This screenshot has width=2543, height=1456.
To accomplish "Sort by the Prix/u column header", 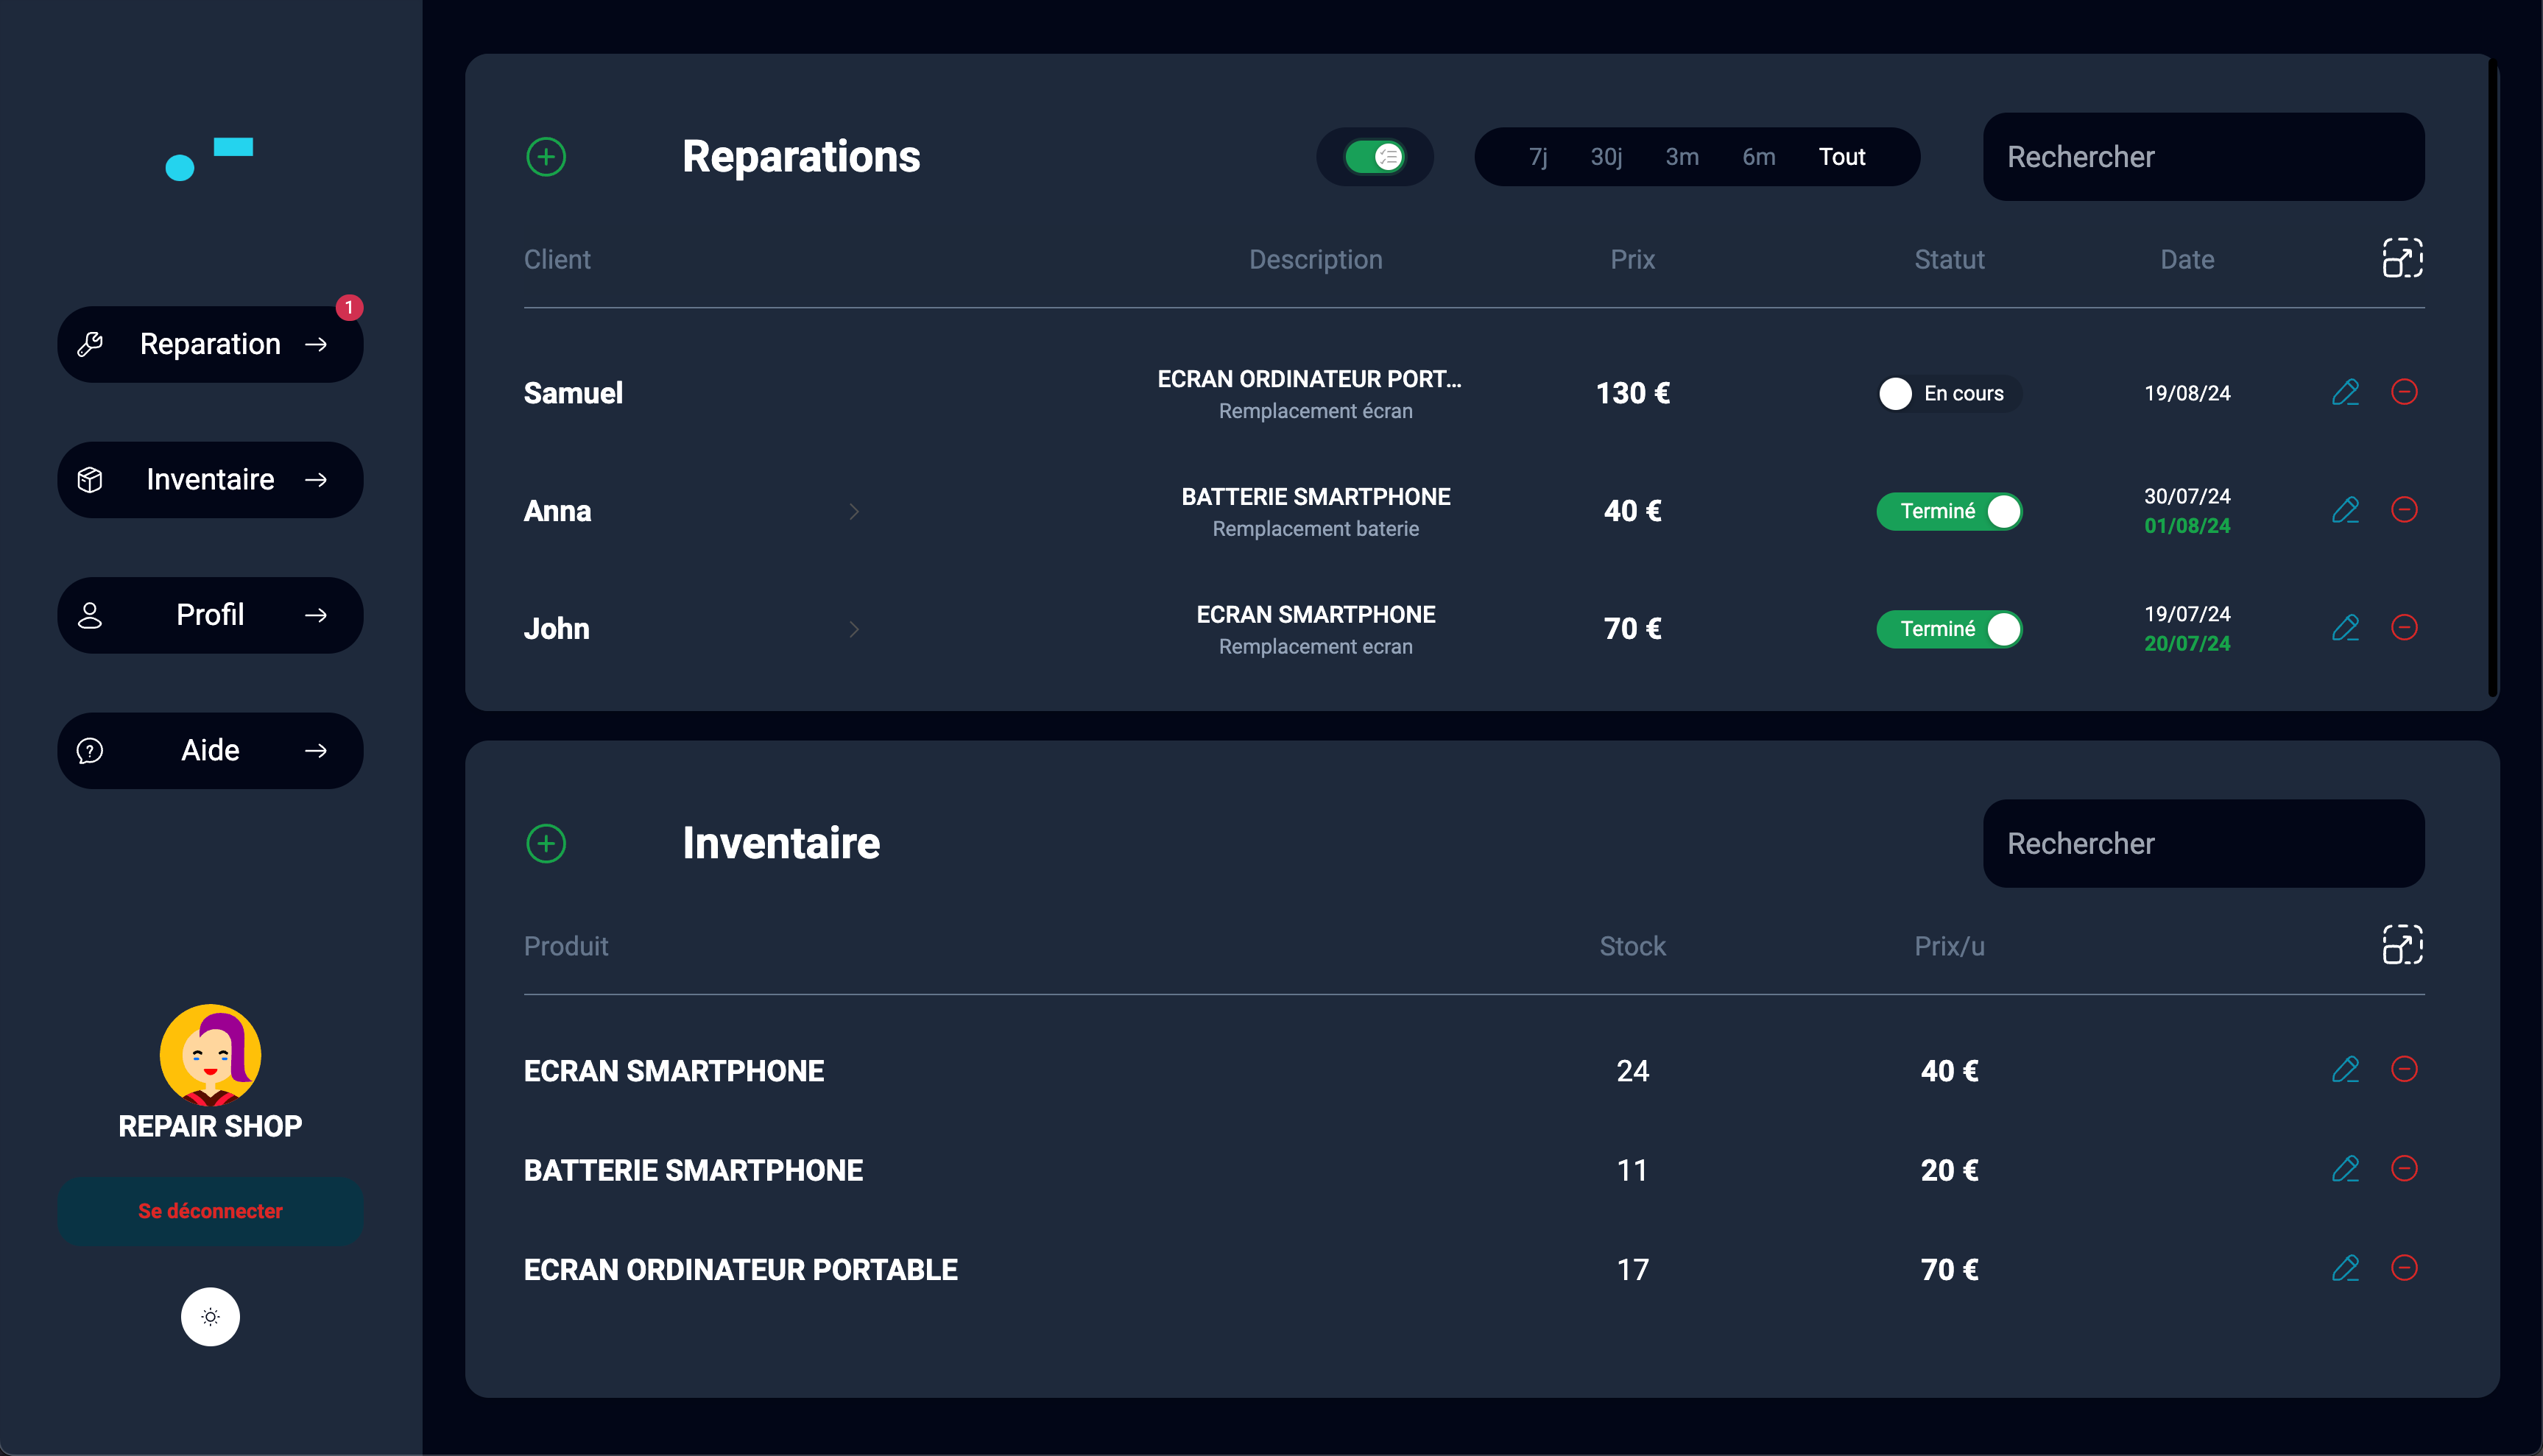I will [x=1949, y=947].
